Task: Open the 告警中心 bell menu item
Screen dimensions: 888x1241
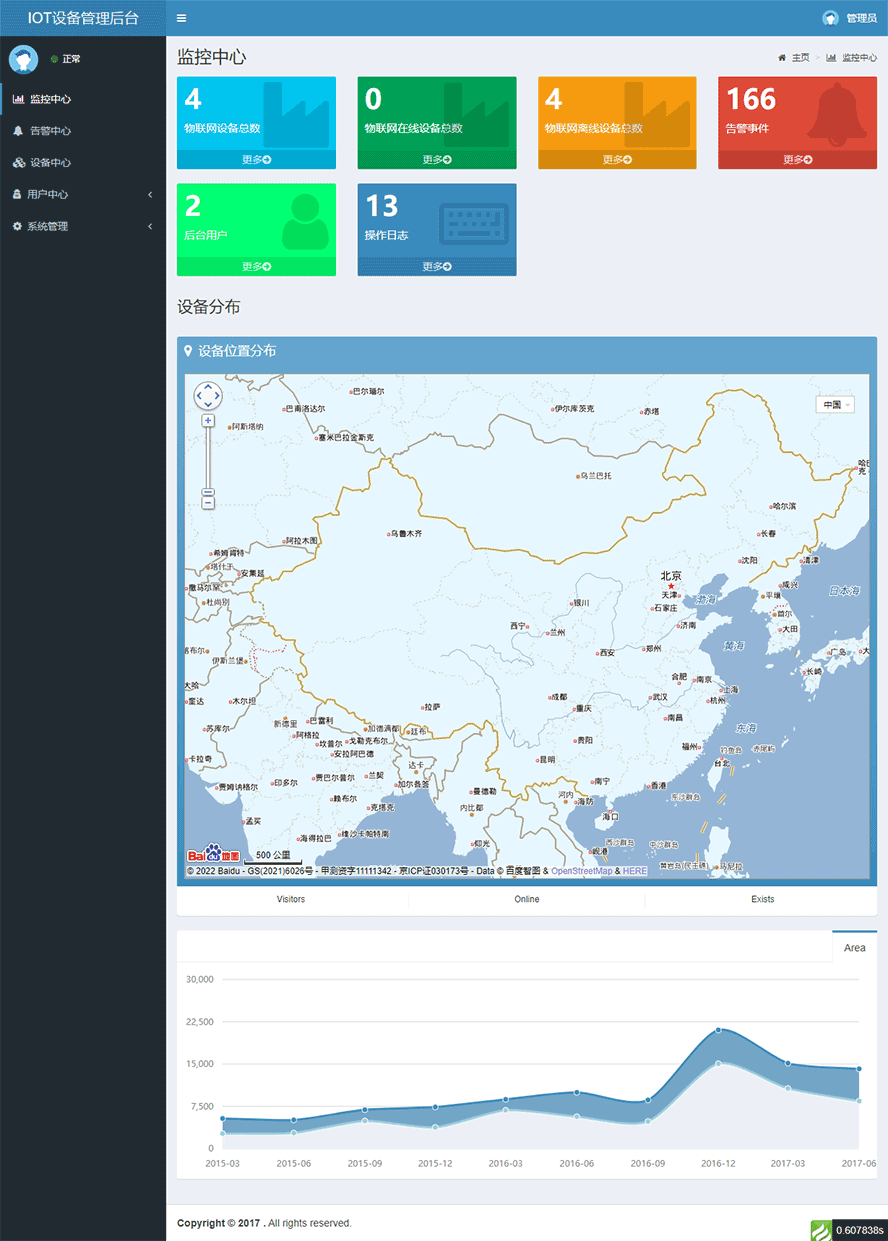Action: (x=50, y=131)
